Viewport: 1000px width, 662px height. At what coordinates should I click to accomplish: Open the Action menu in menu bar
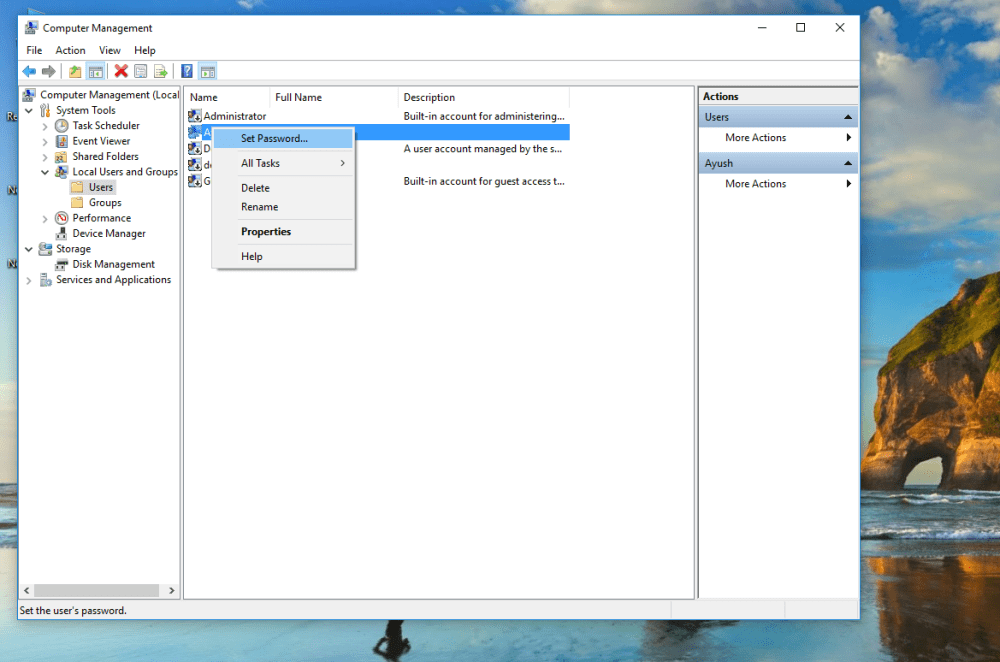pos(70,50)
